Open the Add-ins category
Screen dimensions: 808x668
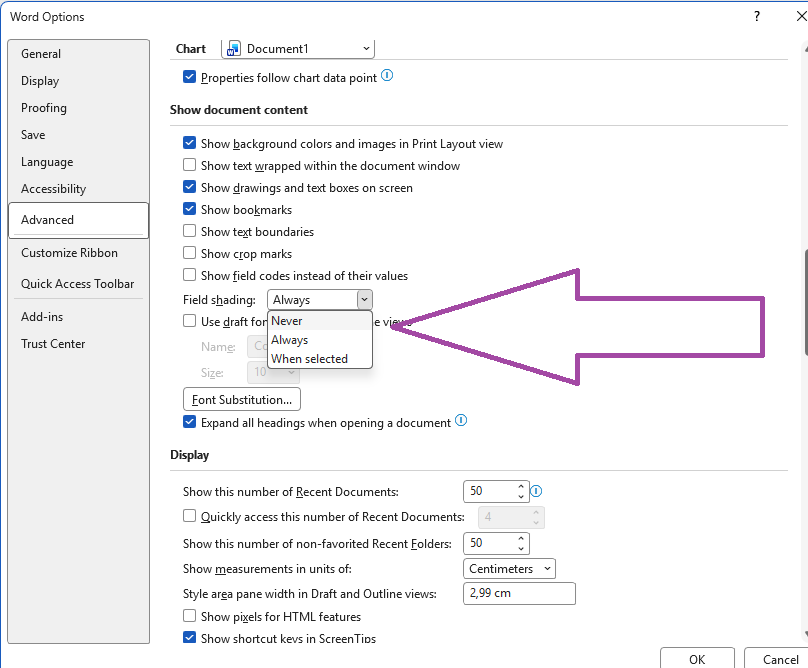pos(78,316)
